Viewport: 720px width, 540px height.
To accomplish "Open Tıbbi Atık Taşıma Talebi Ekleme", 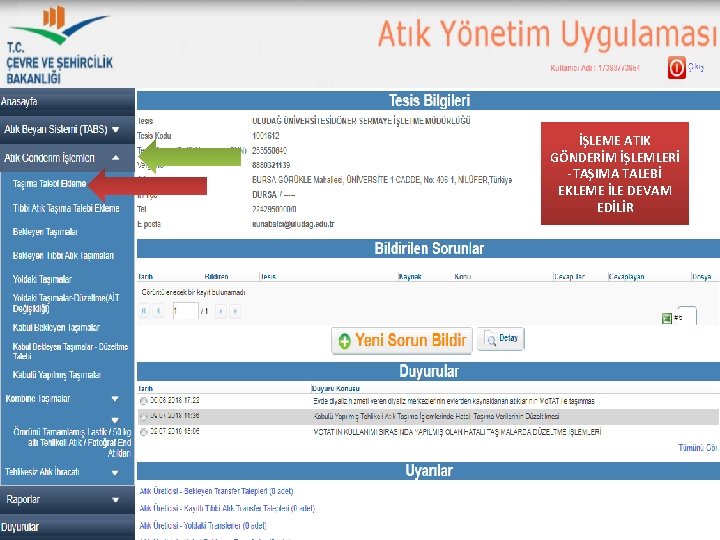I will click(66, 208).
